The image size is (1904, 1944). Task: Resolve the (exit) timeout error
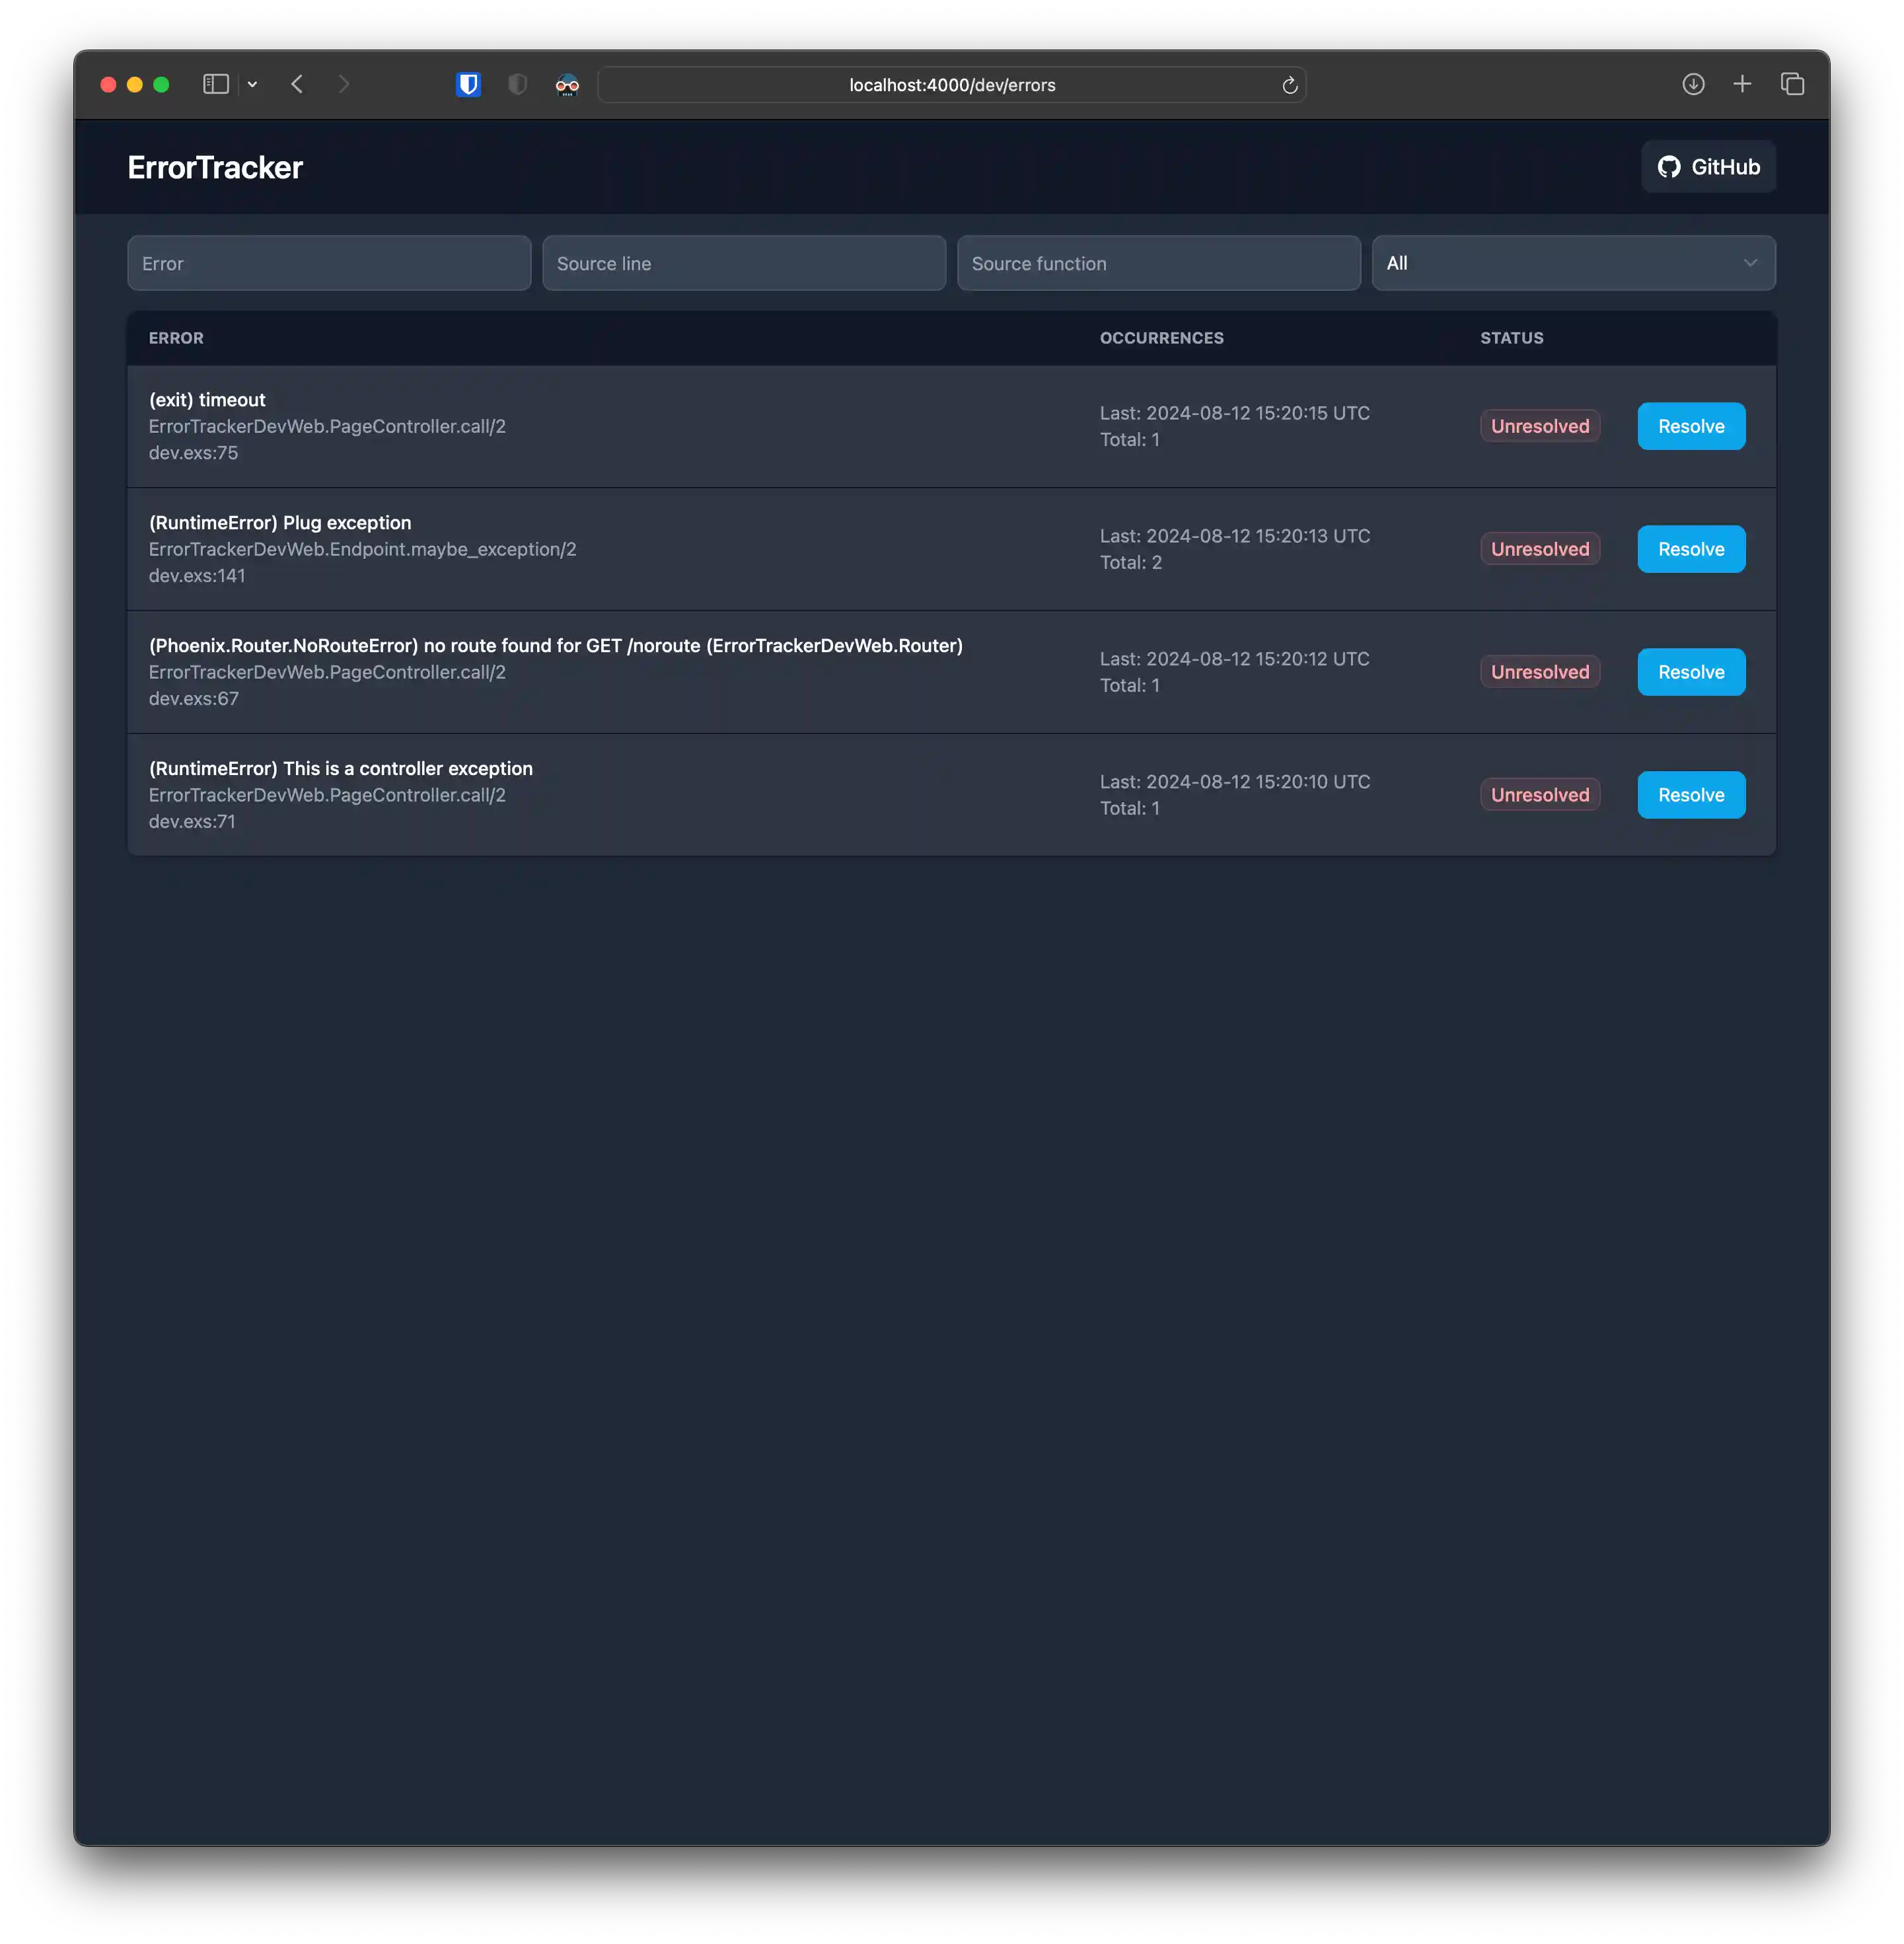pos(1690,426)
